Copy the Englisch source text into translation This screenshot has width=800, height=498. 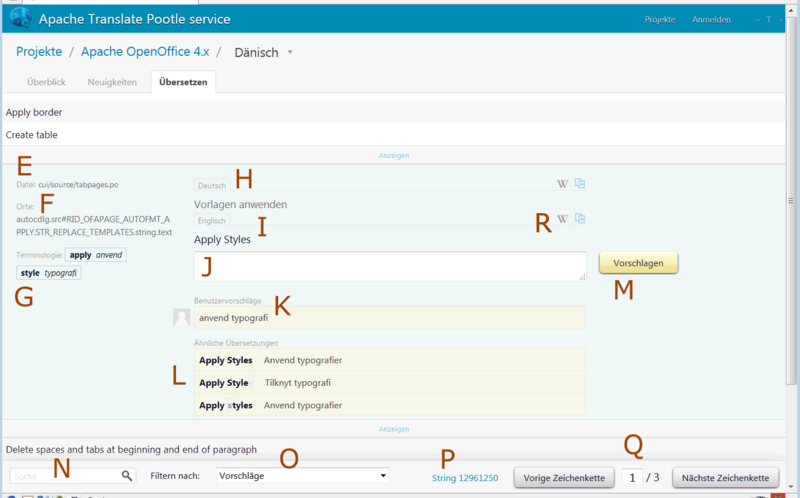click(x=579, y=219)
